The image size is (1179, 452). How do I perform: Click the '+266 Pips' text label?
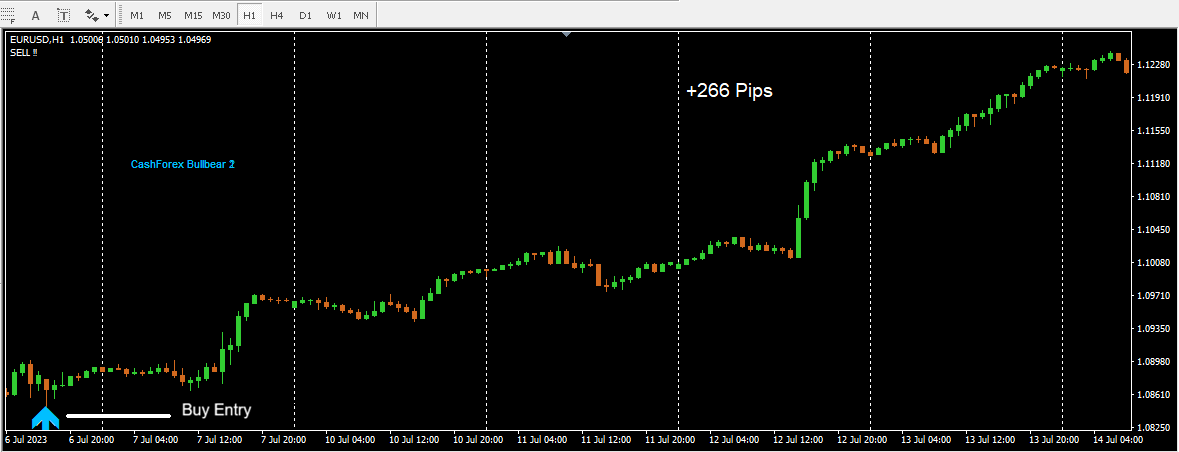[x=729, y=91]
